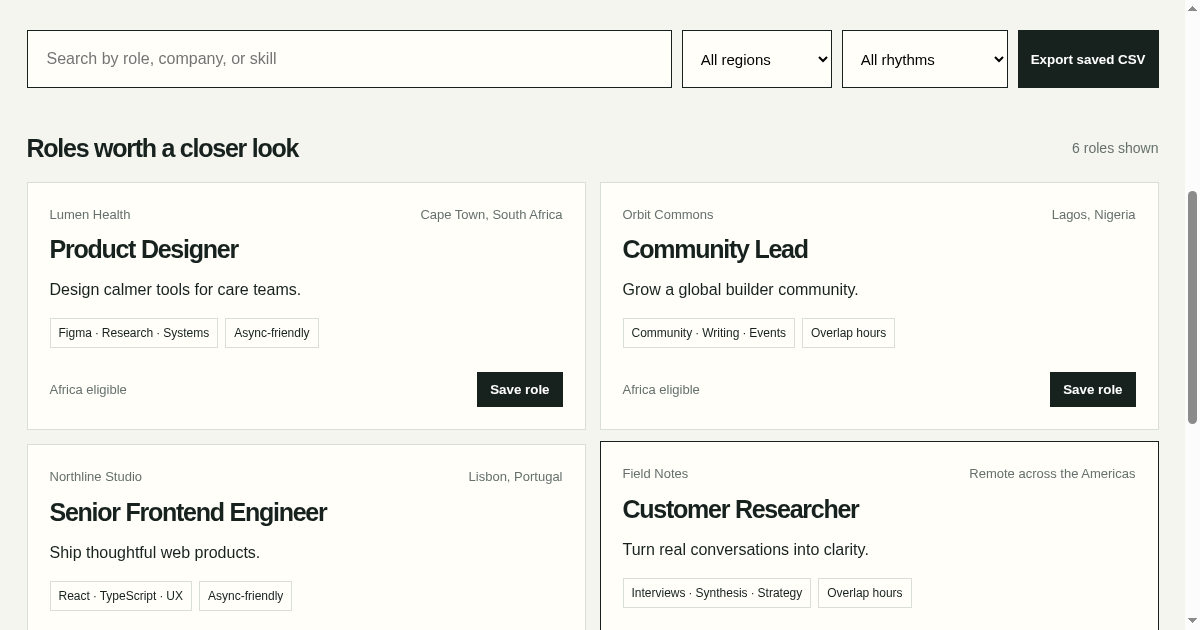Click the Product Designer title
The width and height of the screenshot is (1200, 630).
pos(144,249)
